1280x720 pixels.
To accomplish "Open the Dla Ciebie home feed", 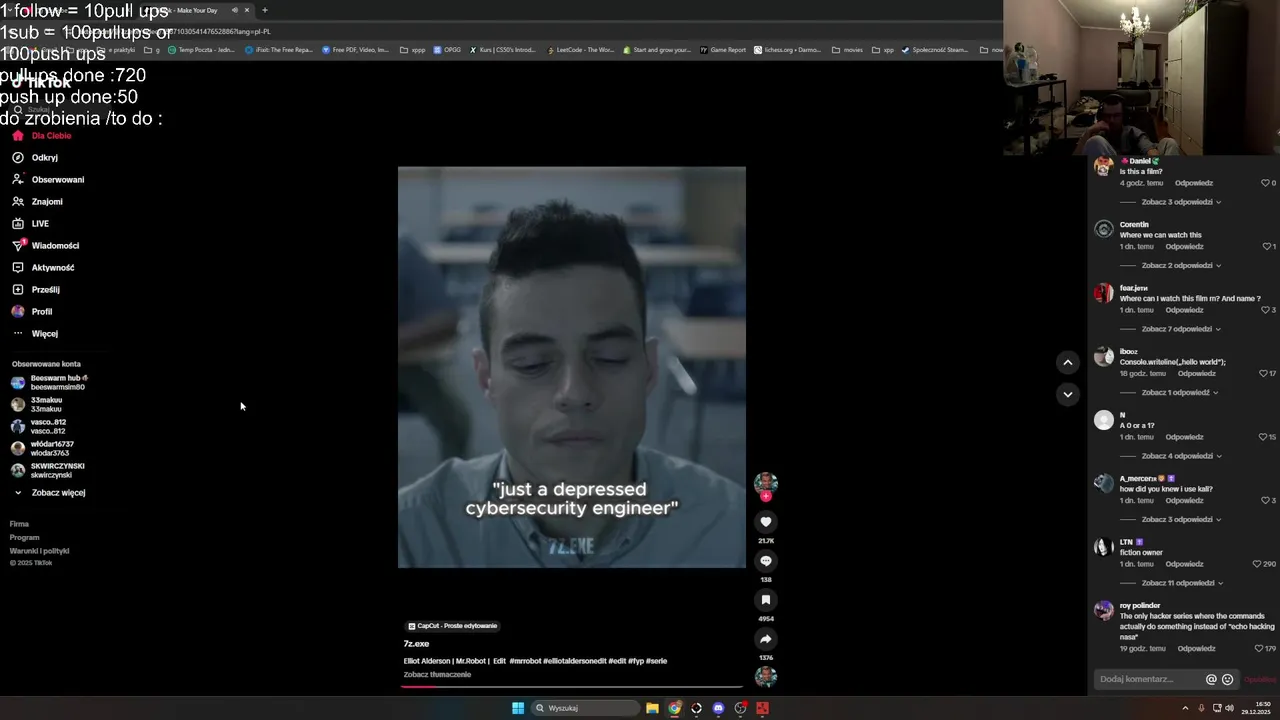I will (x=42, y=136).
